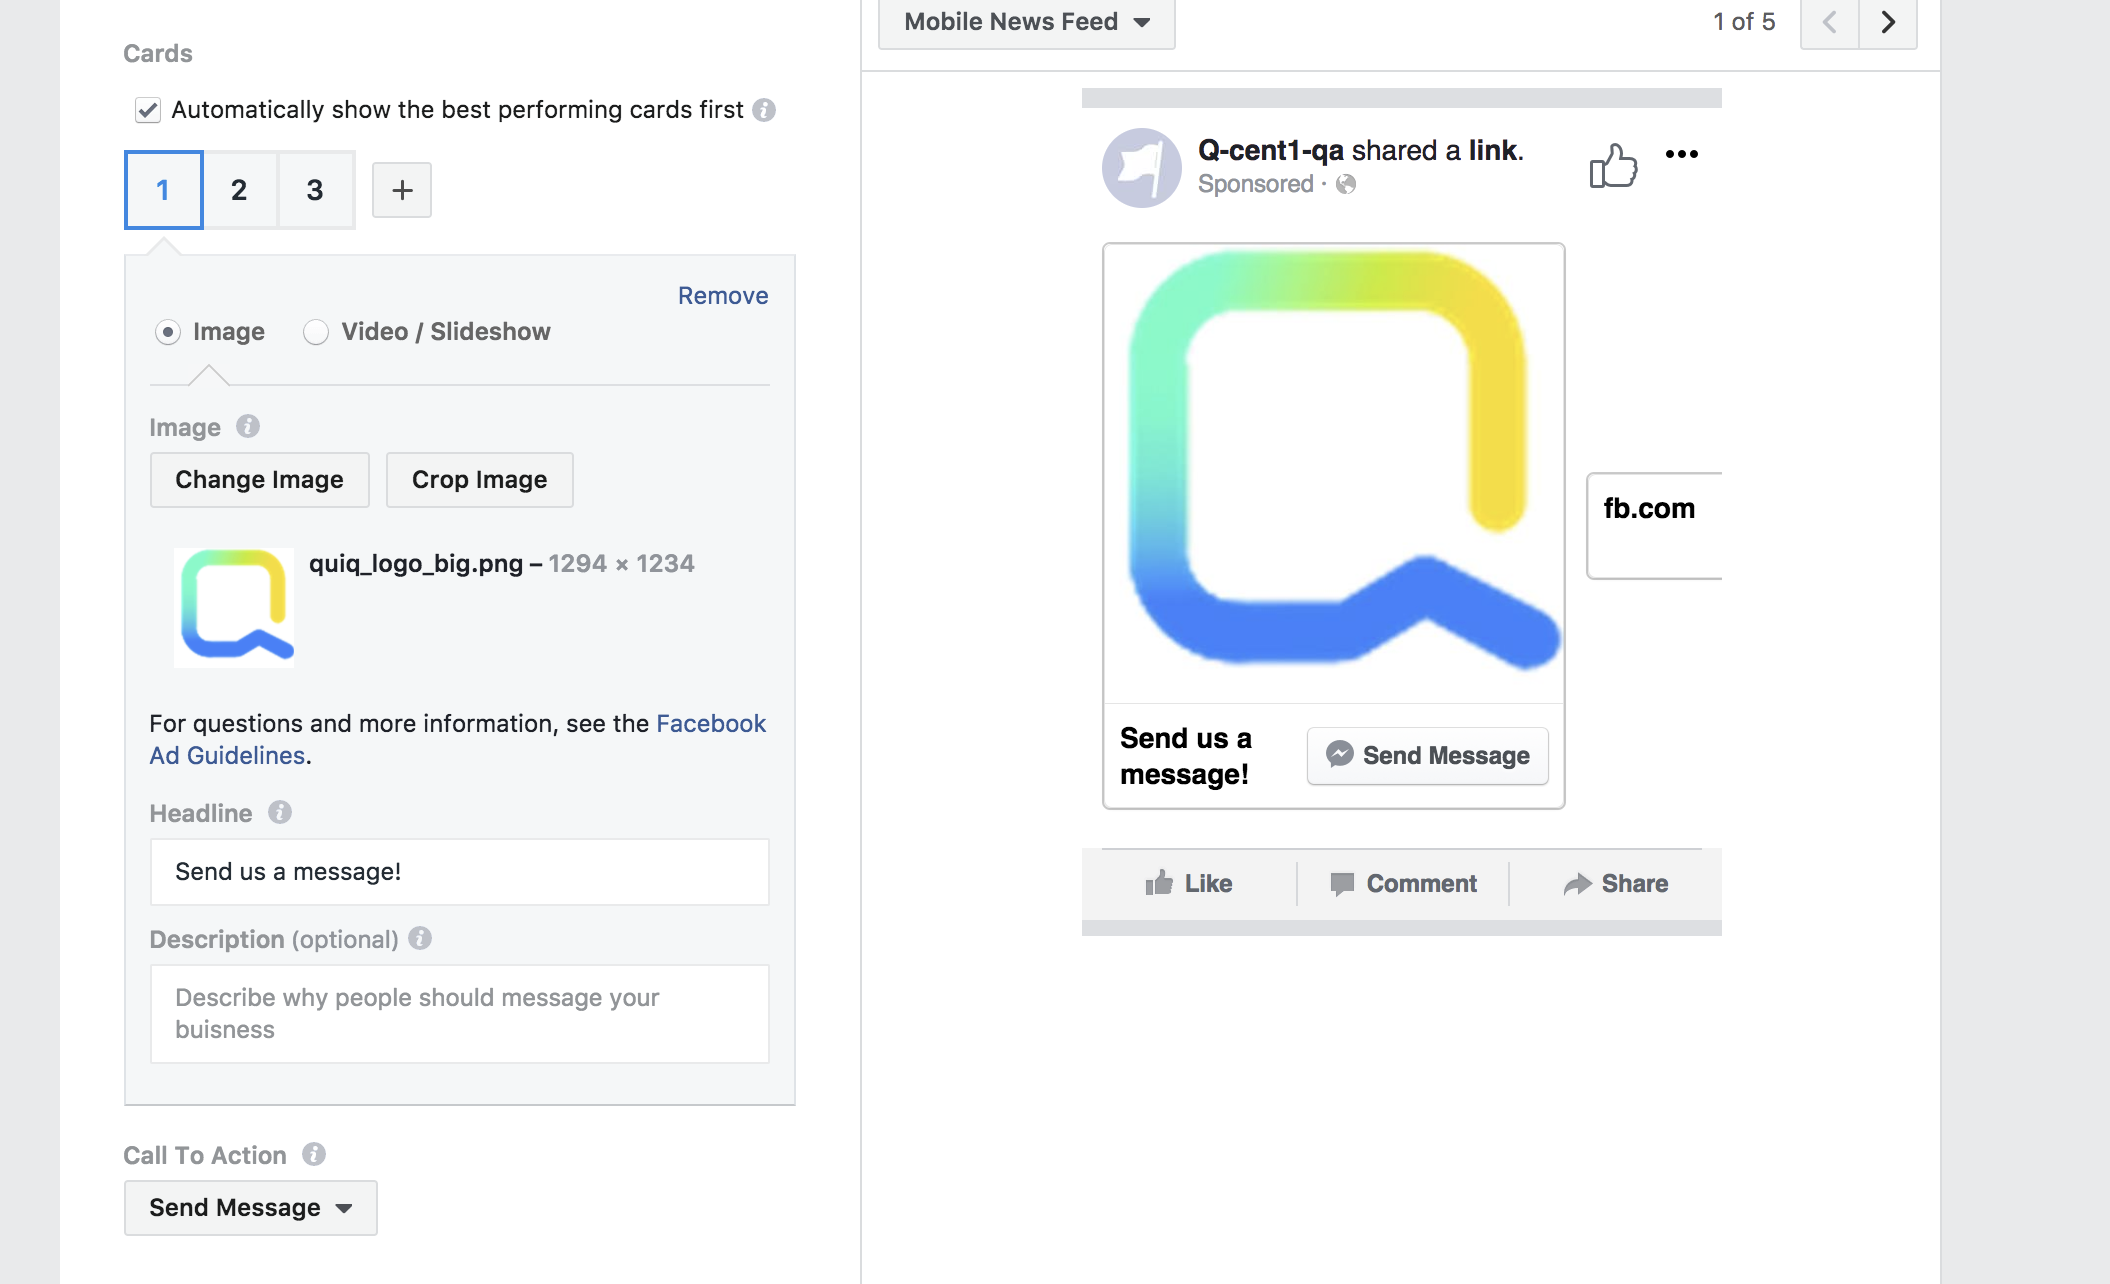Image resolution: width=2110 pixels, height=1284 pixels.
Task: Click info icon beside Call To Action
Action: pos(314,1155)
